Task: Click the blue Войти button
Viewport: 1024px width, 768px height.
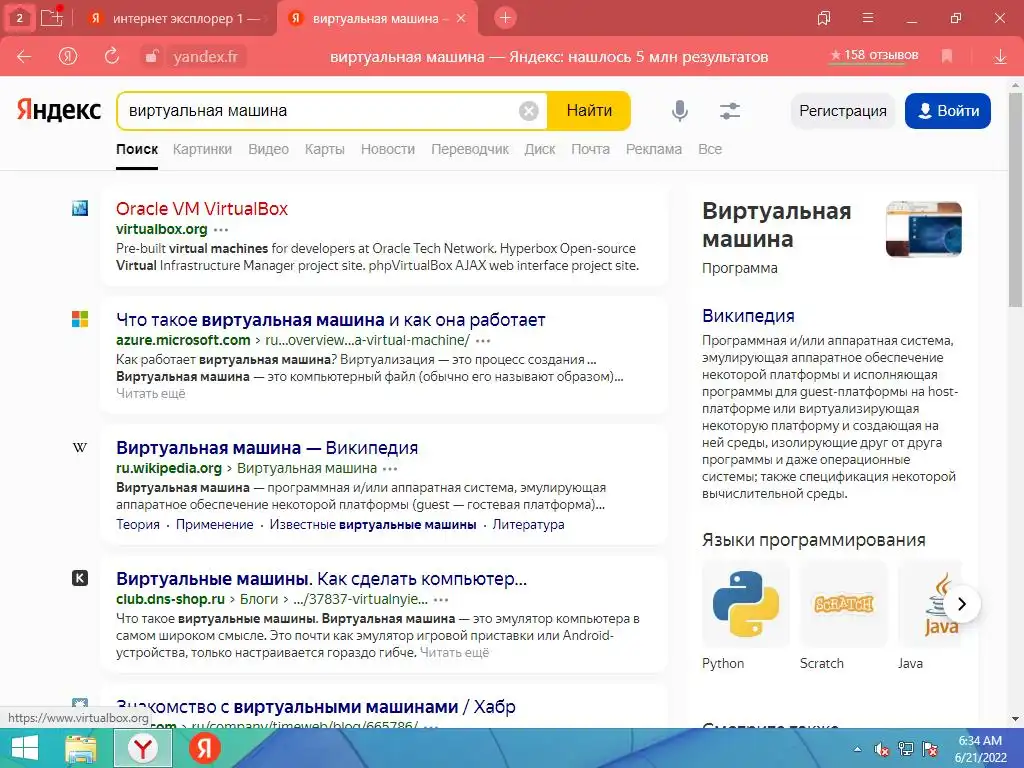Action: (x=948, y=111)
